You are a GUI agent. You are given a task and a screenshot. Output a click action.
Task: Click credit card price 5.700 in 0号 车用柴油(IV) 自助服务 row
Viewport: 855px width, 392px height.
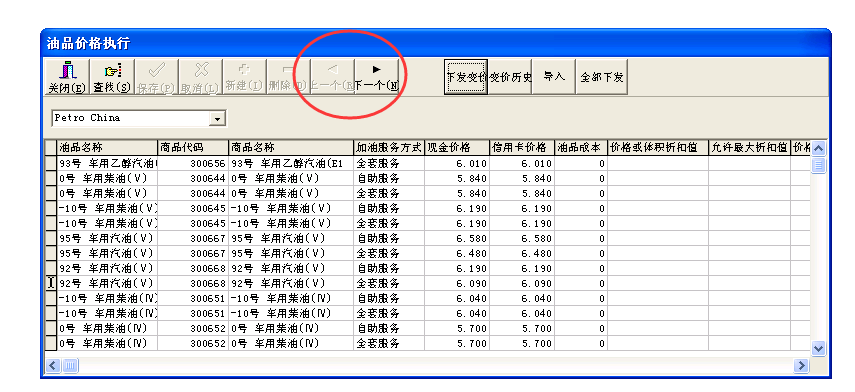click(522, 328)
